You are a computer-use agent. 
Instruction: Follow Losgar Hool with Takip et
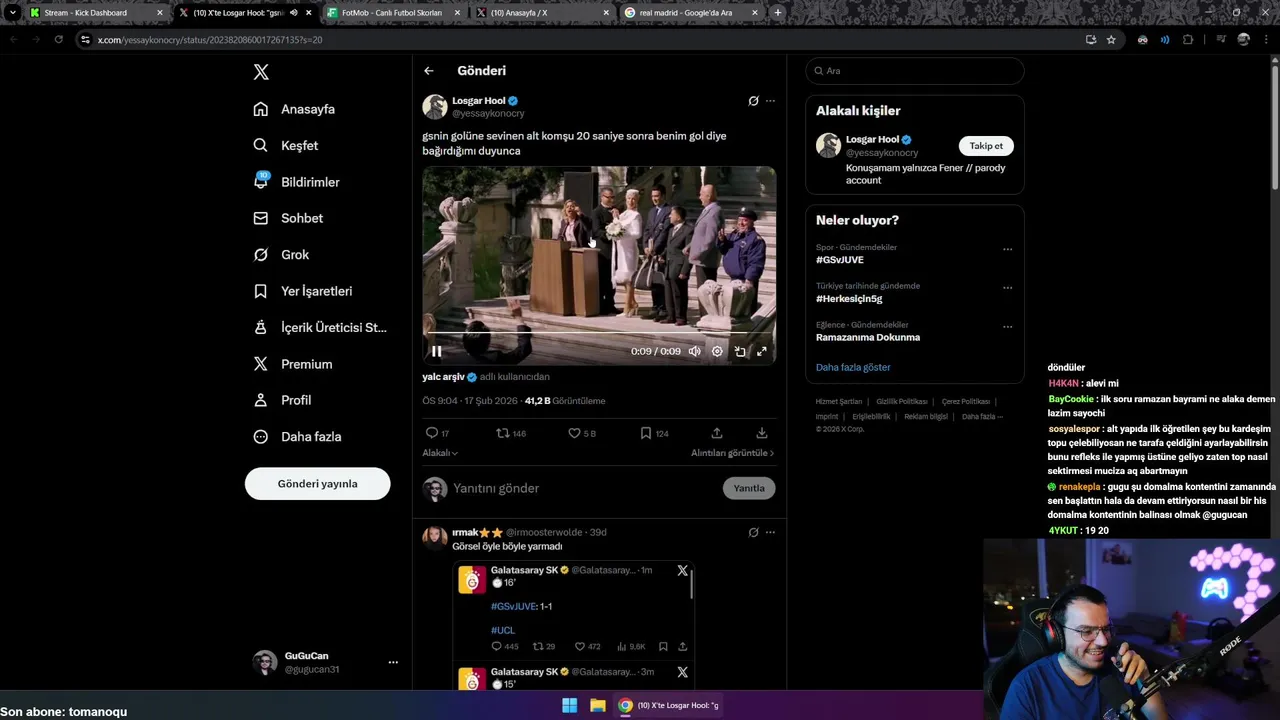tap(986, 146)
